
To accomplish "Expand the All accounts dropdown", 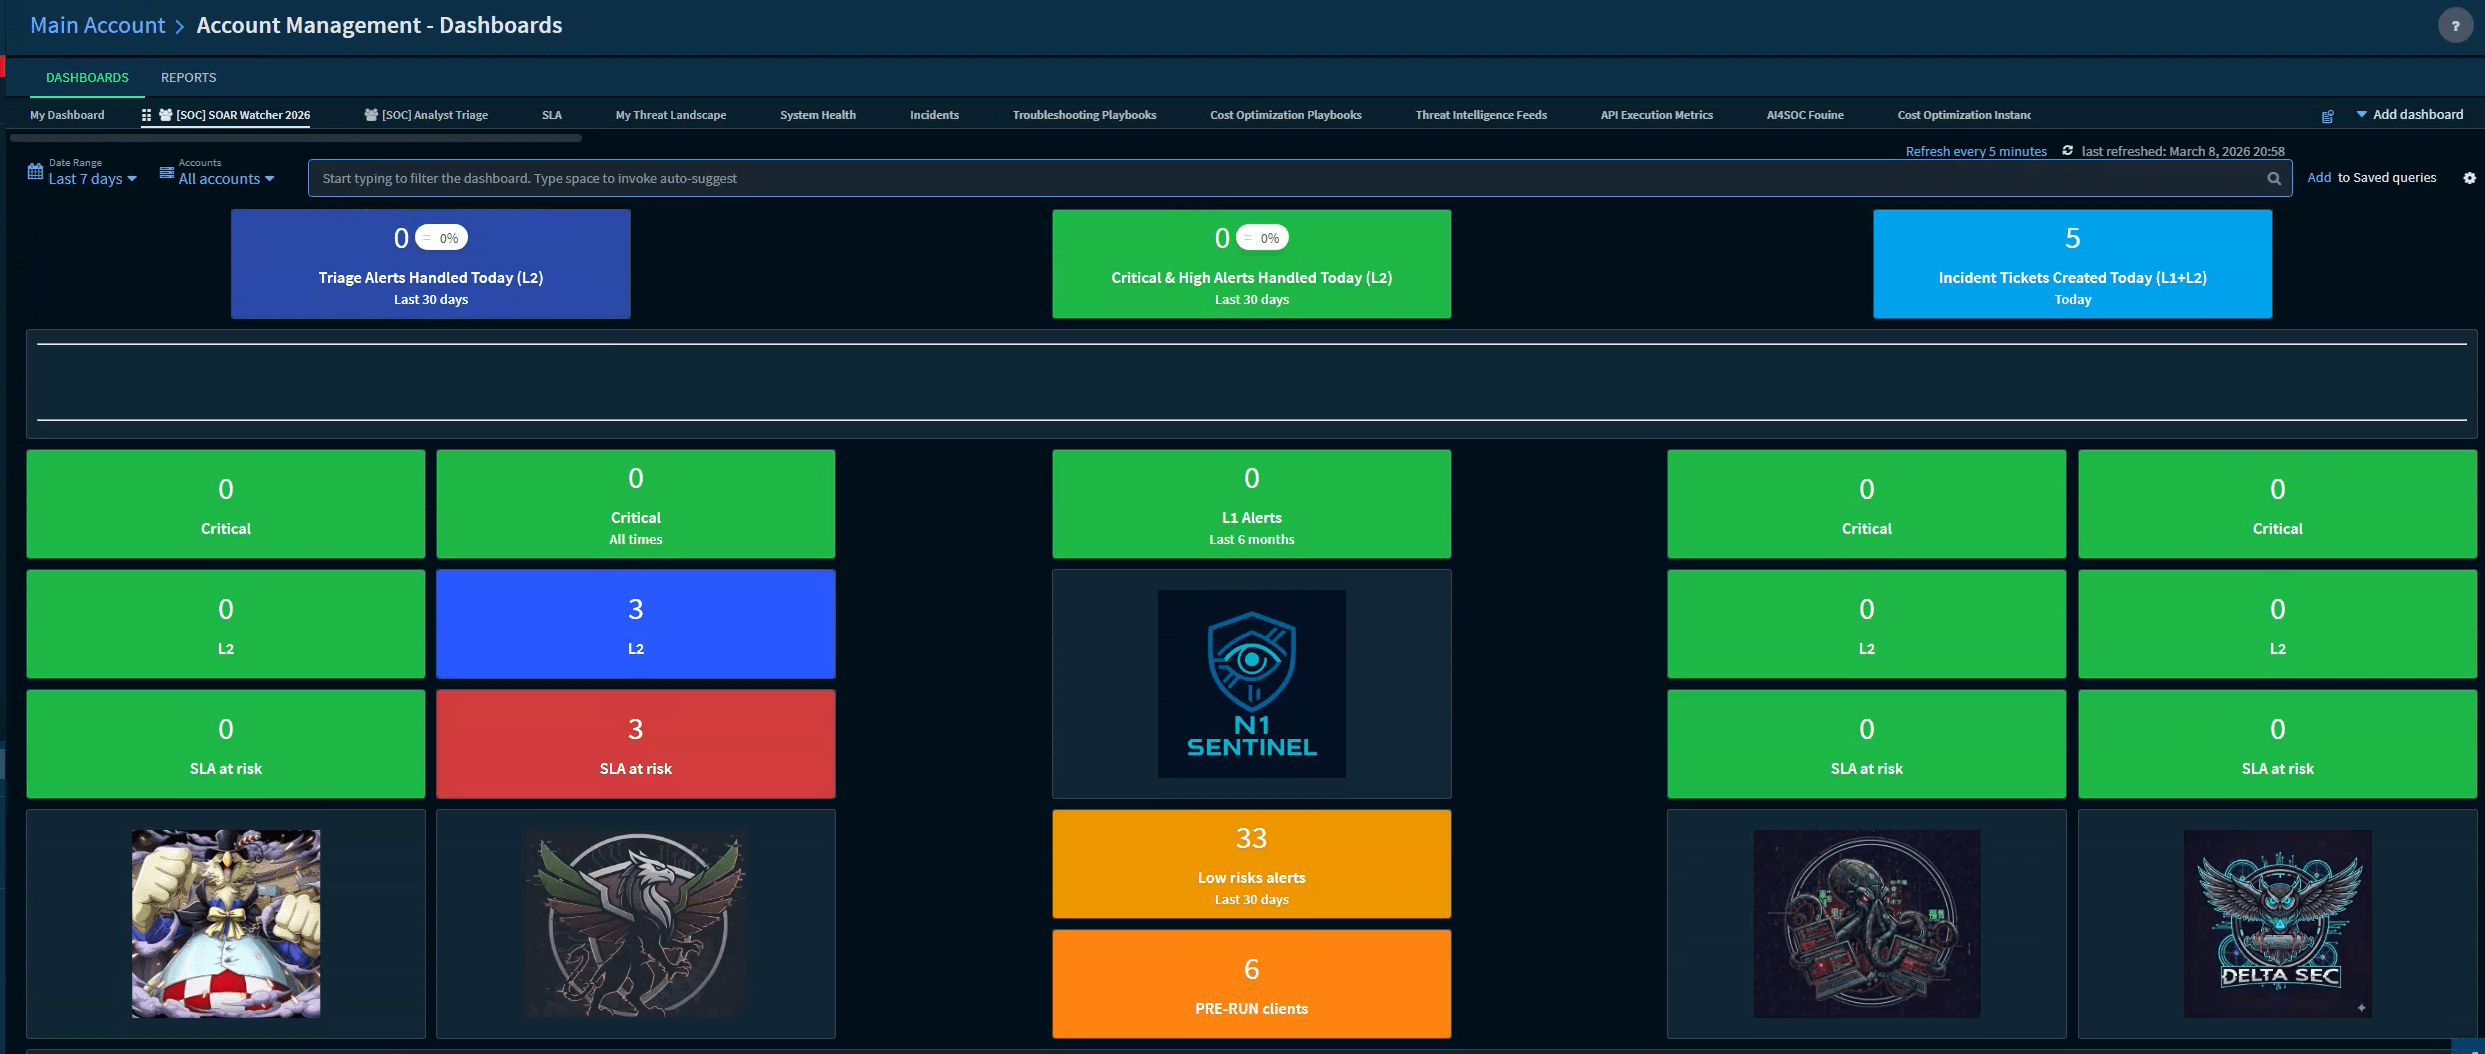I will [x=226, y=179].
